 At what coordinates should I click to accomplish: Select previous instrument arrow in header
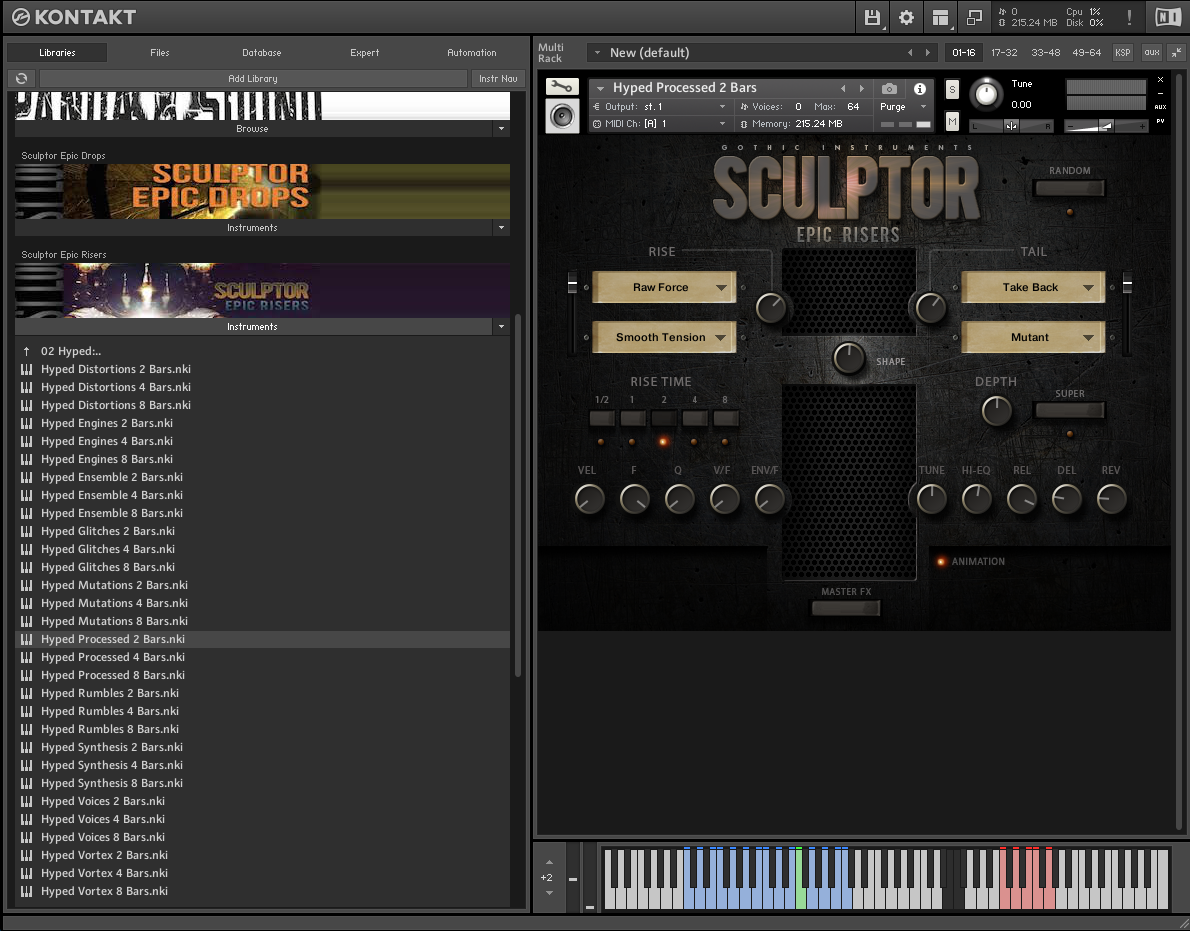click(x=842, y=89)
